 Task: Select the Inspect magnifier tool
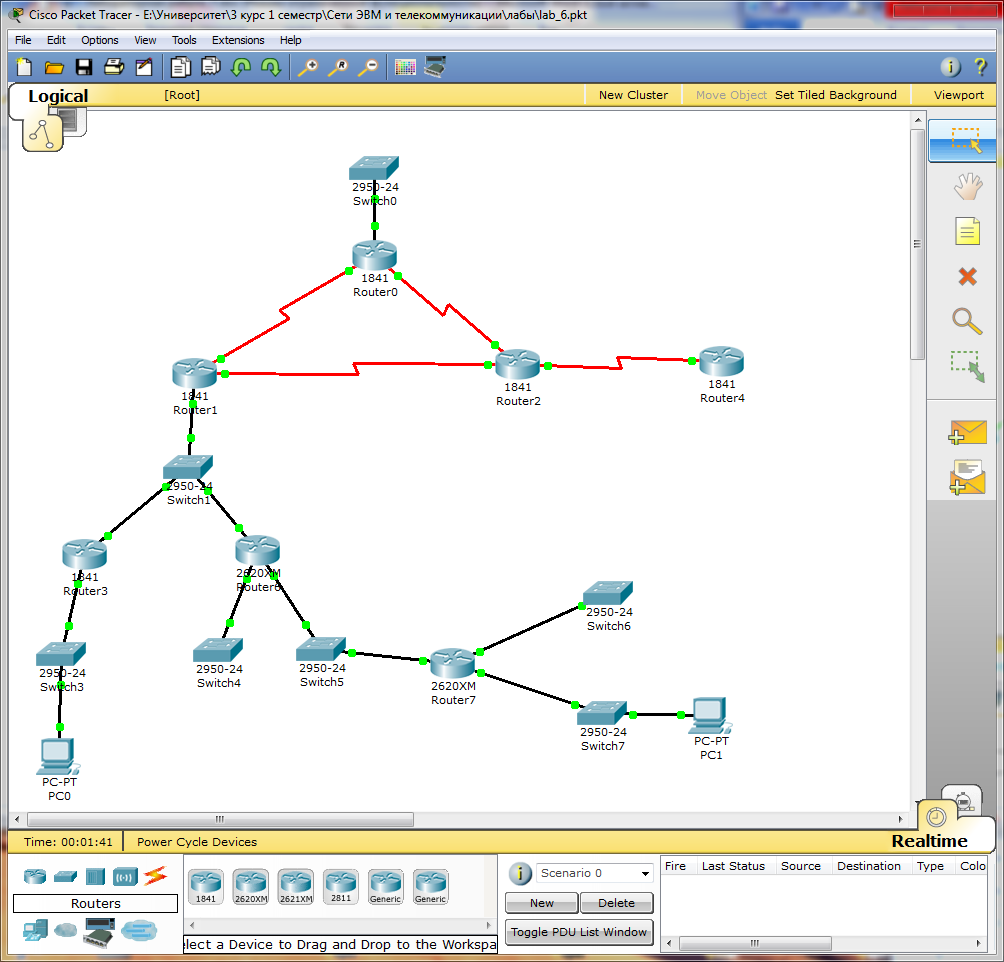(967, 322)
